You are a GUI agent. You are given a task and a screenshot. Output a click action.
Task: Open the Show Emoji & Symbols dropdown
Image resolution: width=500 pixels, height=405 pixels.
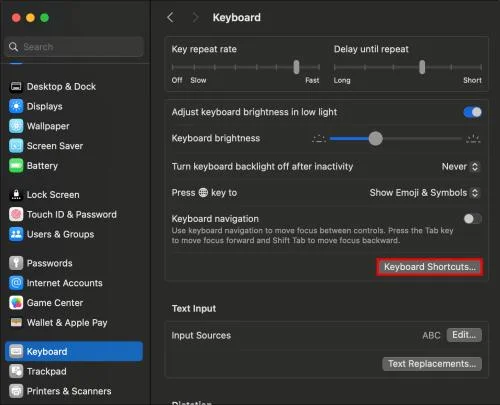tap(424, 193)
